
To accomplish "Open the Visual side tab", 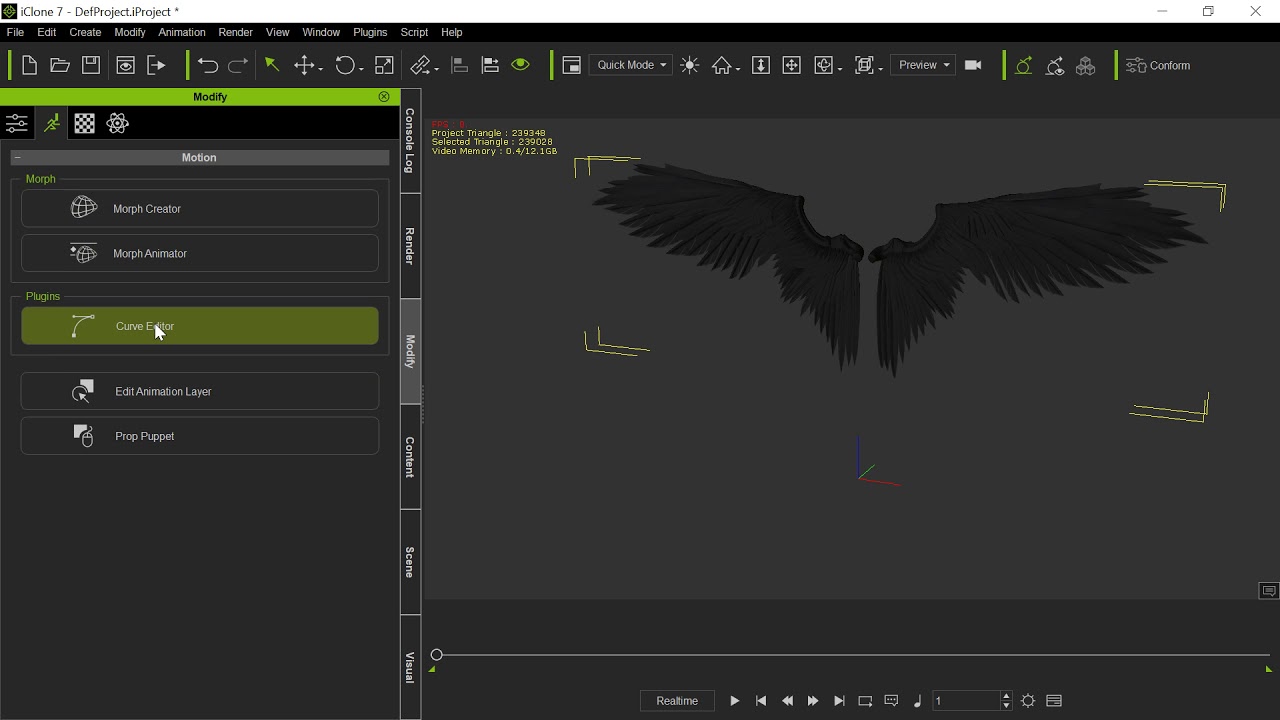I will click(x=410, y=667).
